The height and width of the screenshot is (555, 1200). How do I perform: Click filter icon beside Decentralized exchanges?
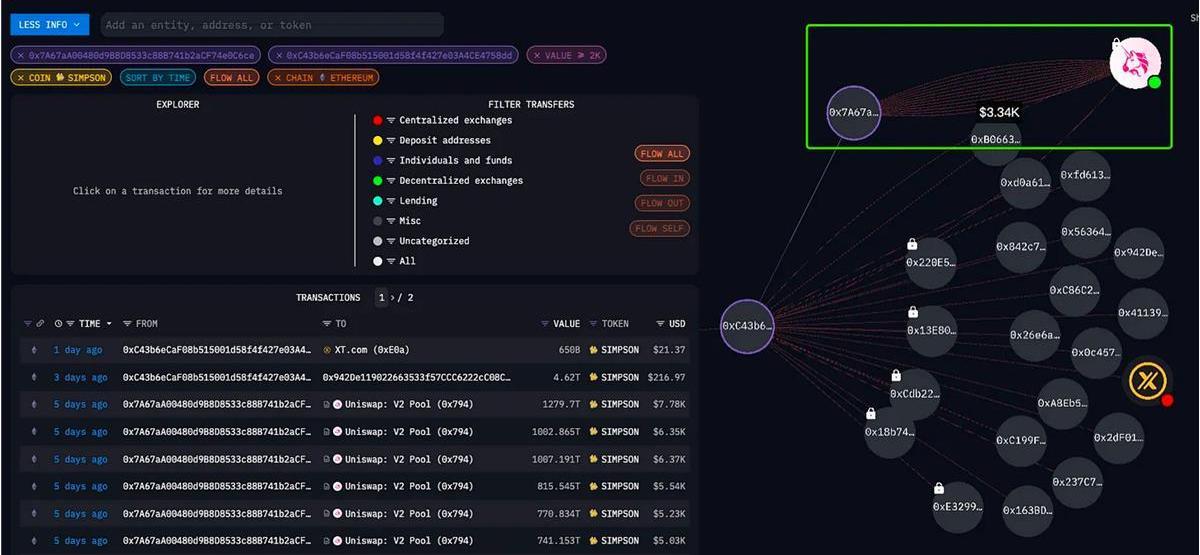pos(391,181)
